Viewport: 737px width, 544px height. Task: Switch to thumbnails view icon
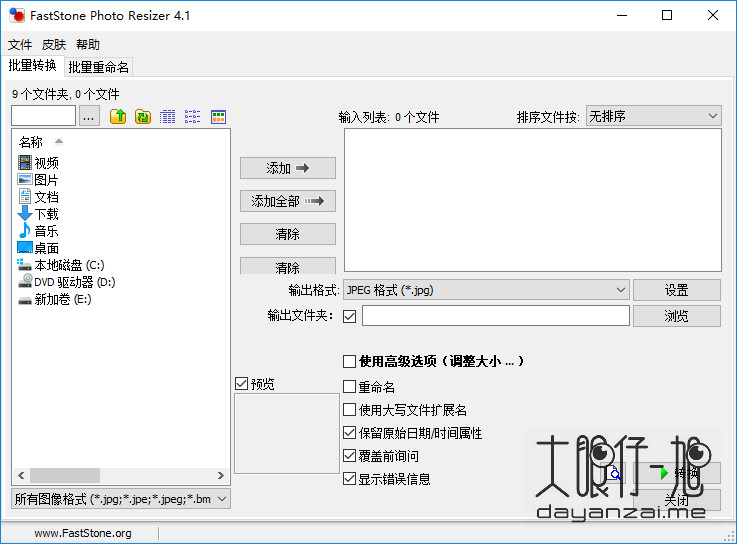(x=219, y=116)
